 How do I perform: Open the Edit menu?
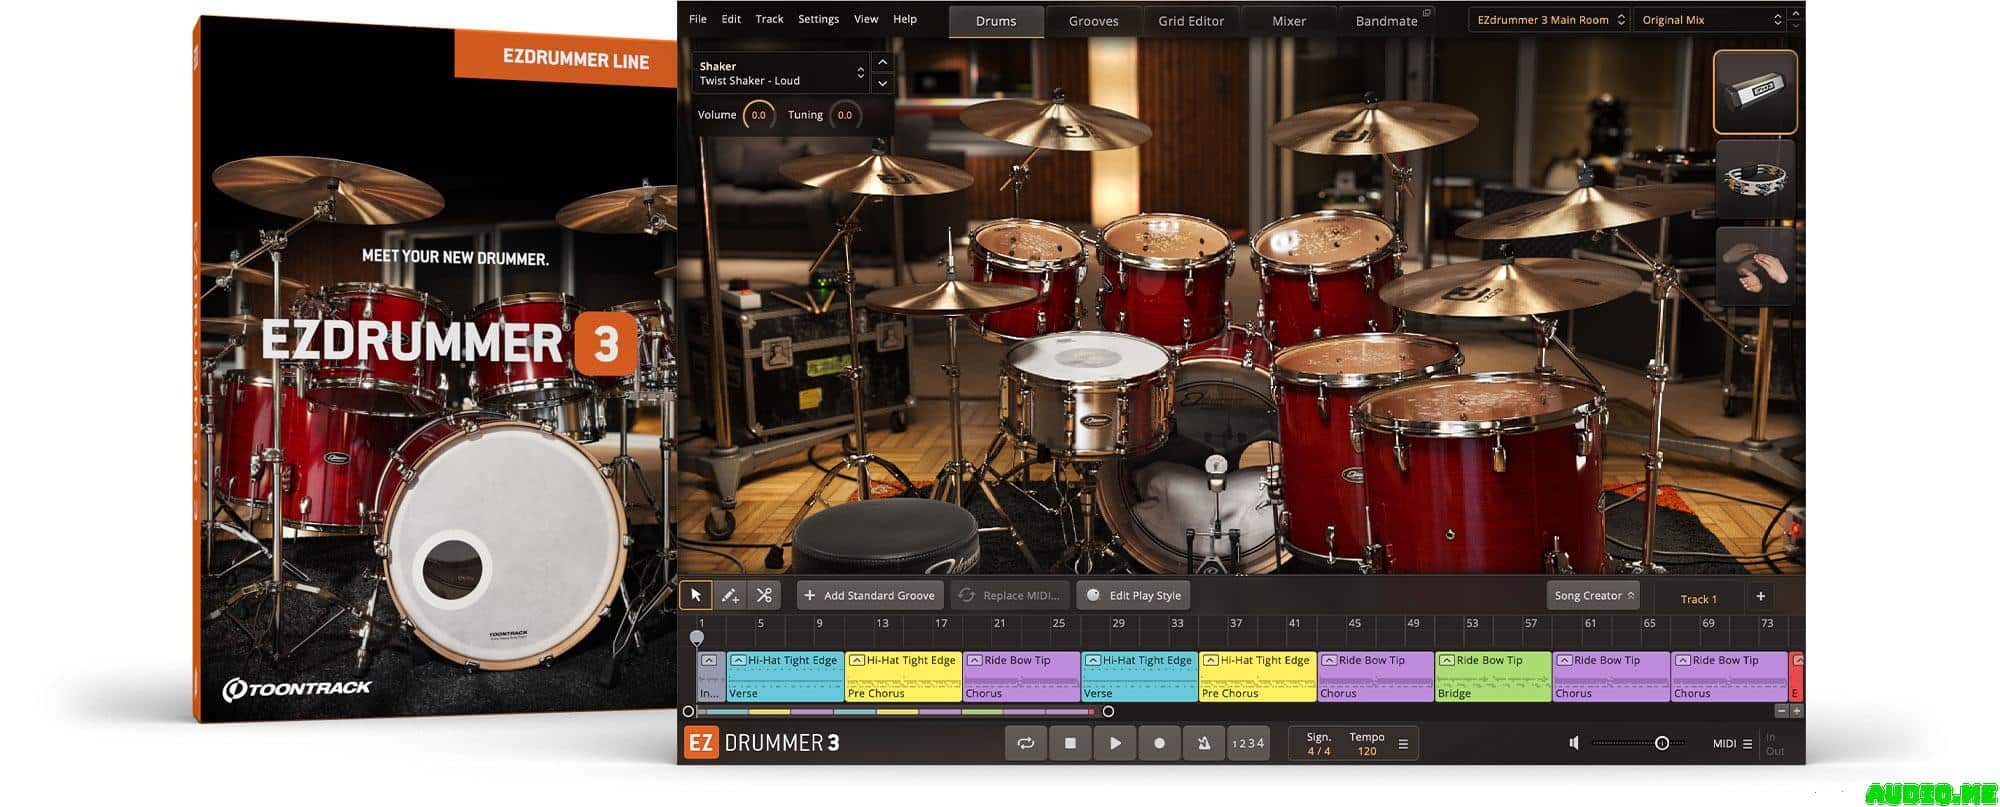pyautogui.click(x=731, y=19)
